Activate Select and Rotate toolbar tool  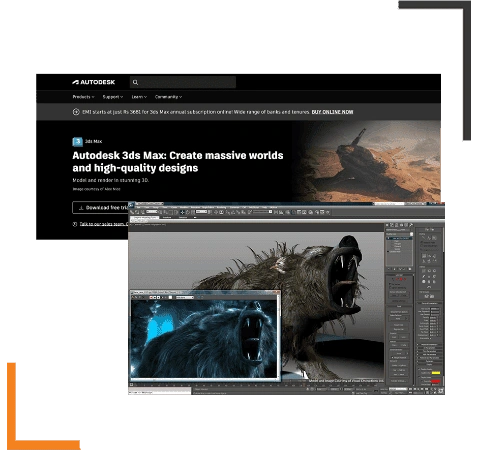188,212
